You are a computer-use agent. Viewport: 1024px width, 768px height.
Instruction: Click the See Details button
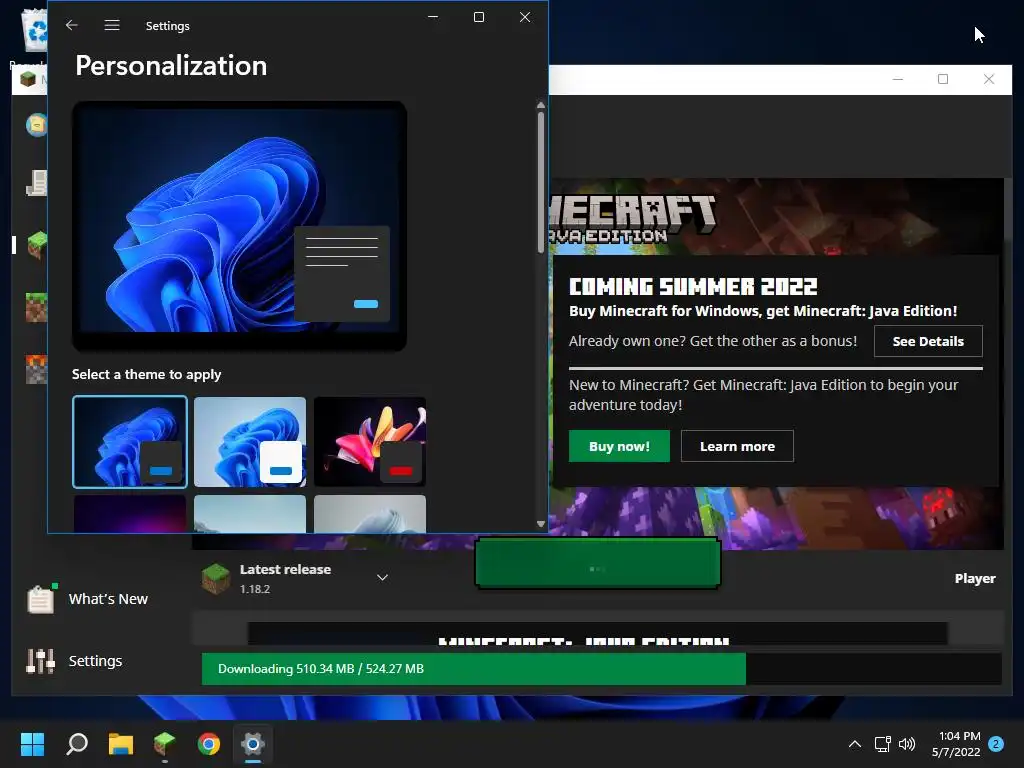point(928,341)
